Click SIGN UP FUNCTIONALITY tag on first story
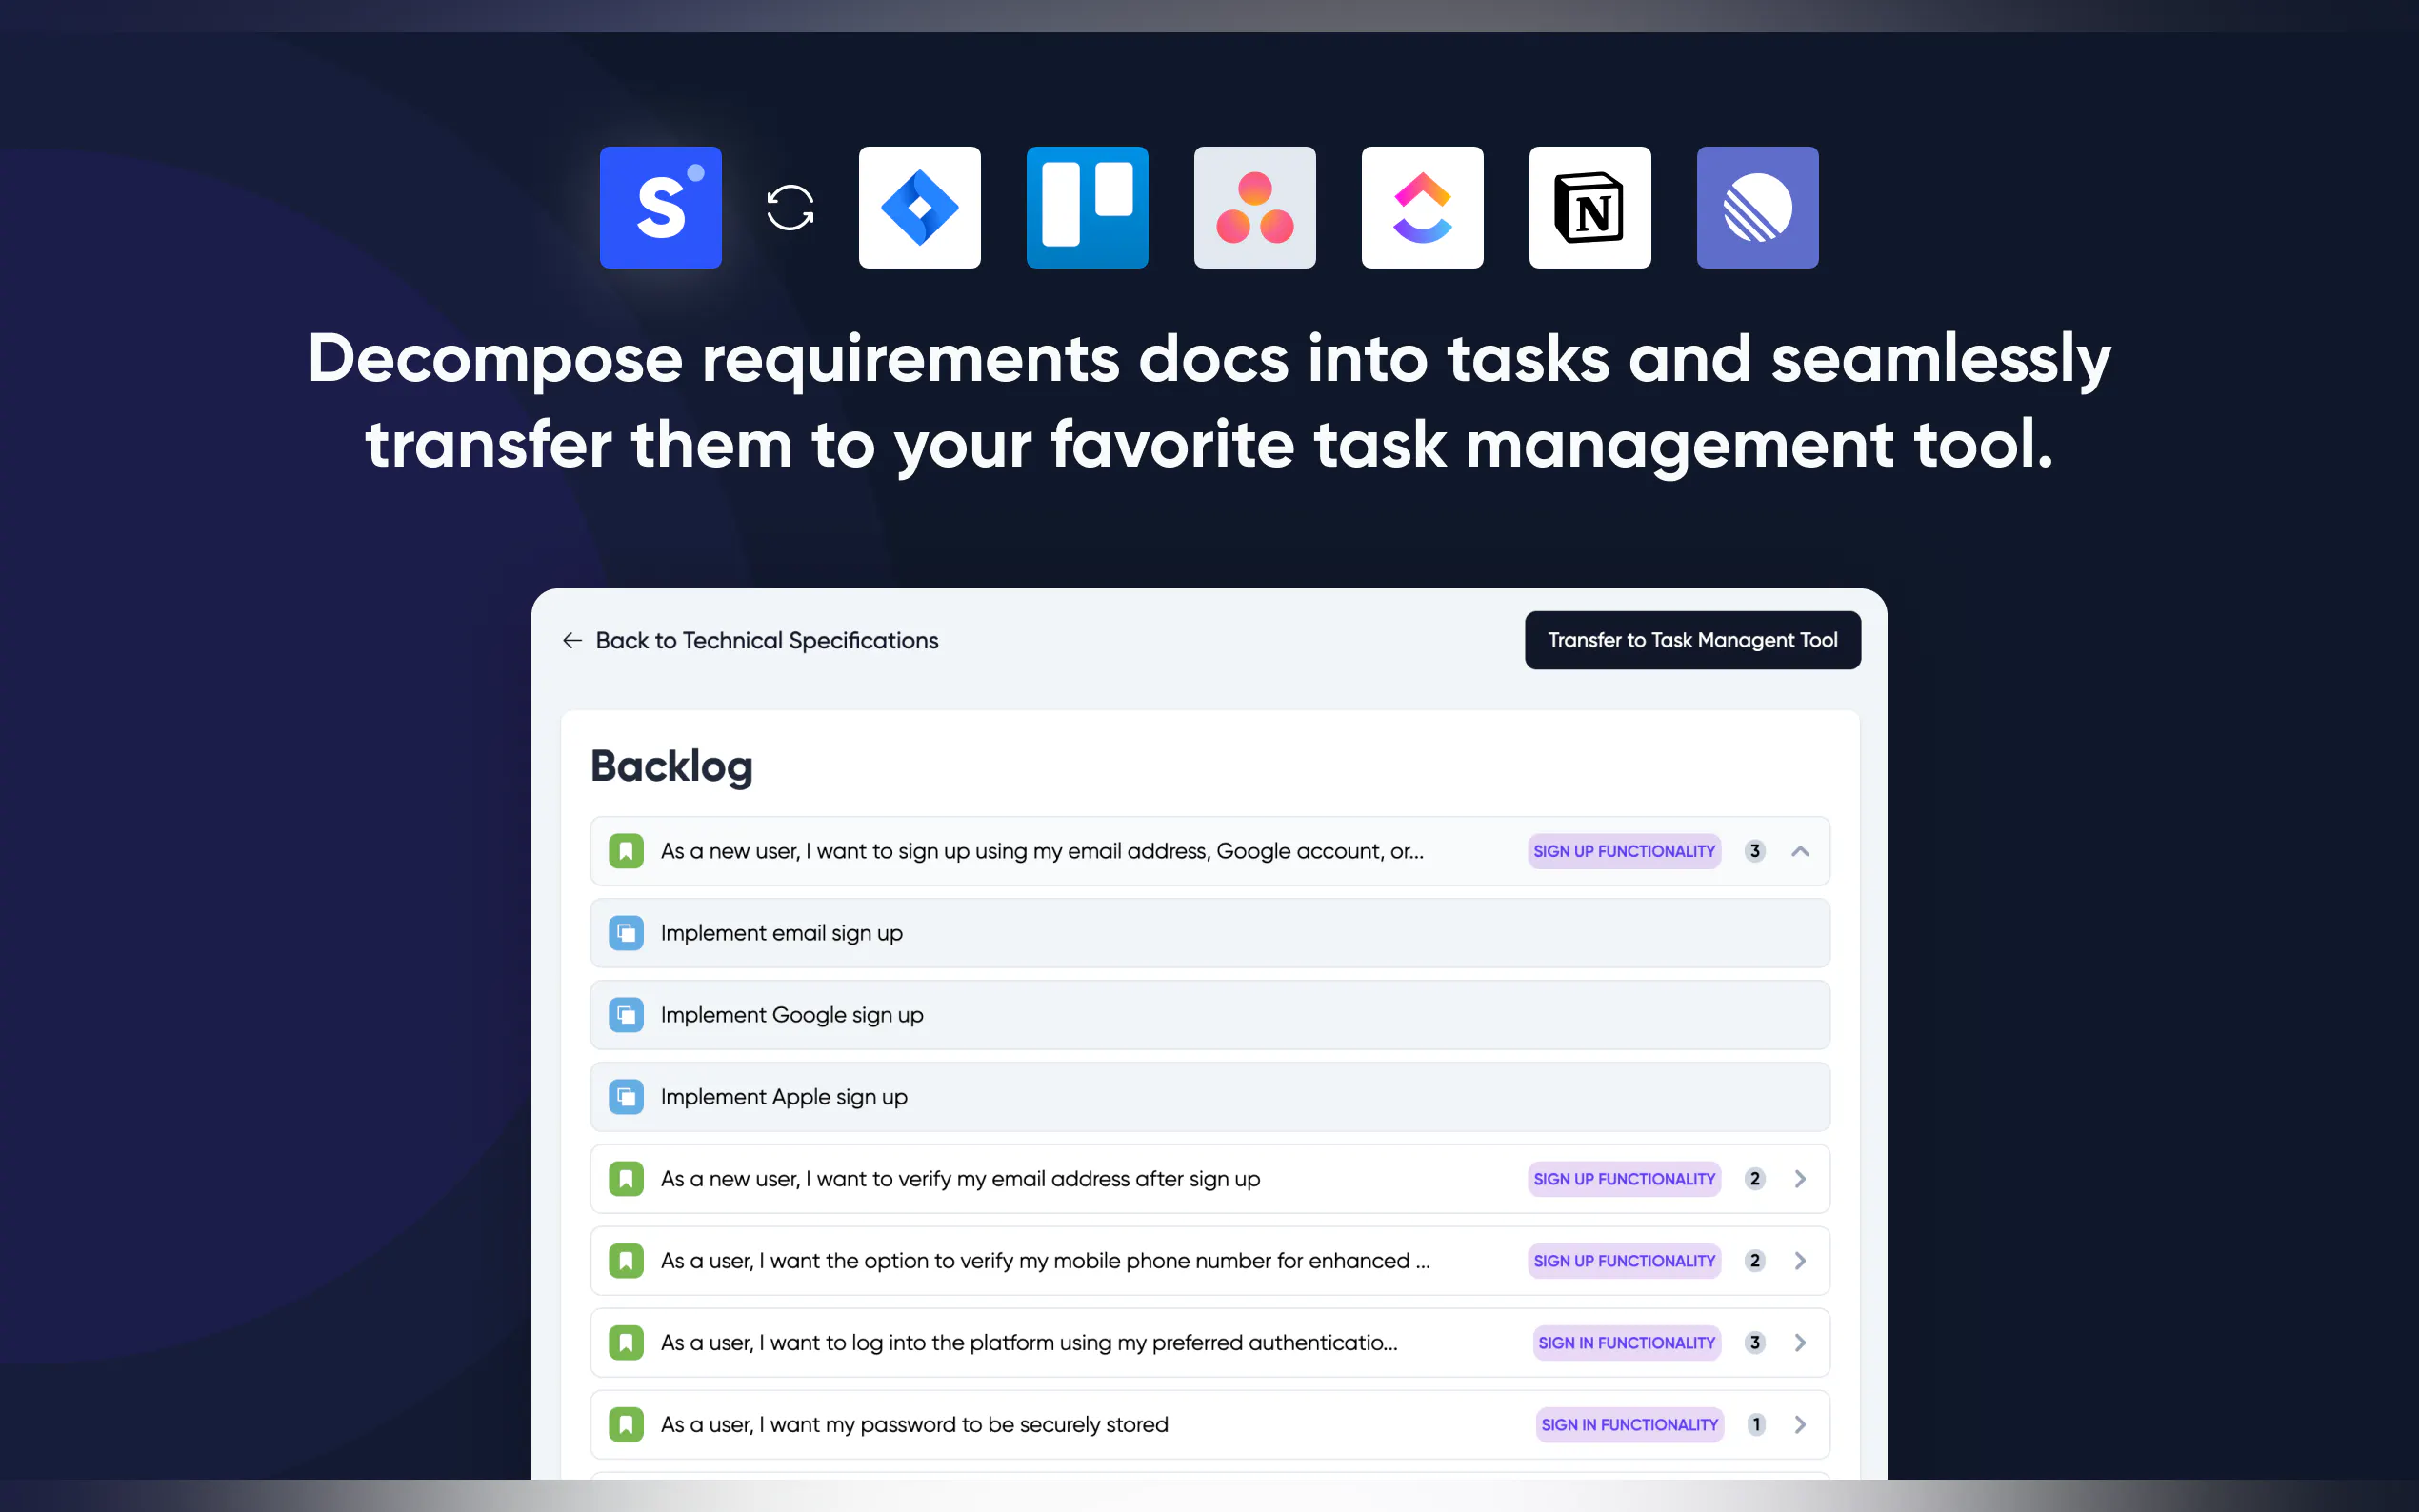This screenshot has height=1512, width=2419. pyautogui.click(x=1624, y=851)
